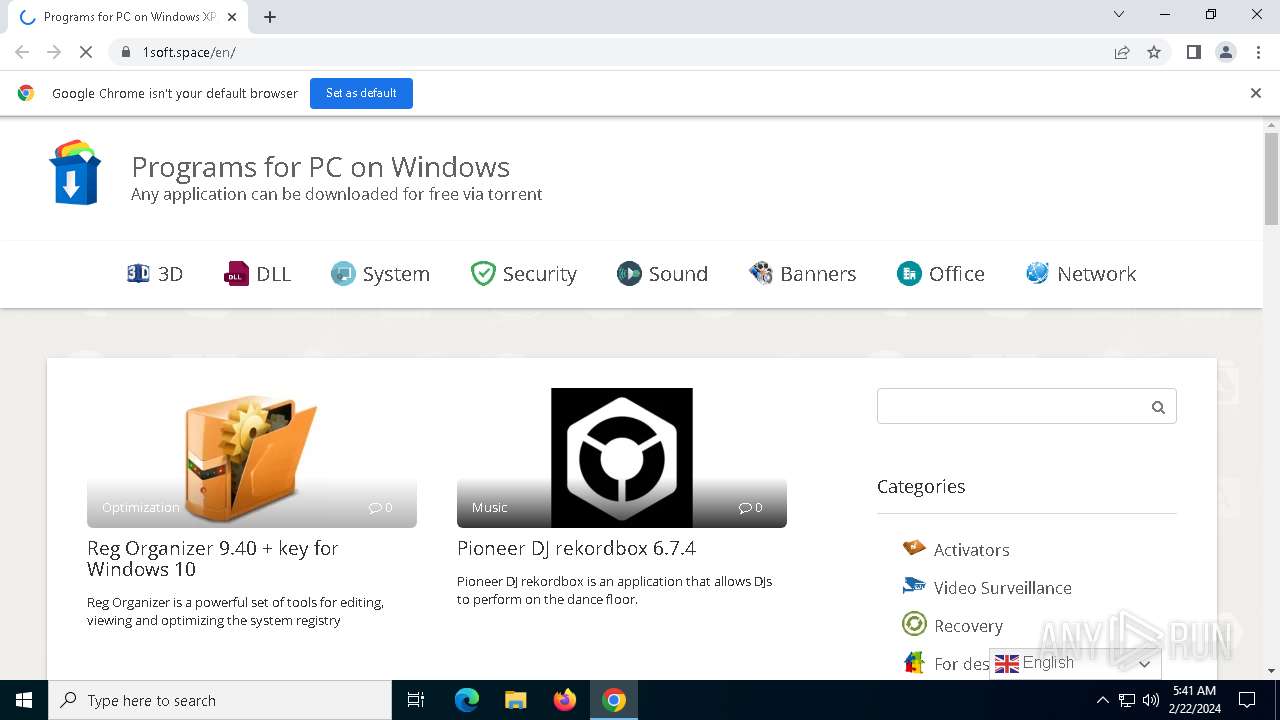The width and height of the screenshot is (1280, 720).
Task: Open the System menu item
Action: (x=381, y=274)
